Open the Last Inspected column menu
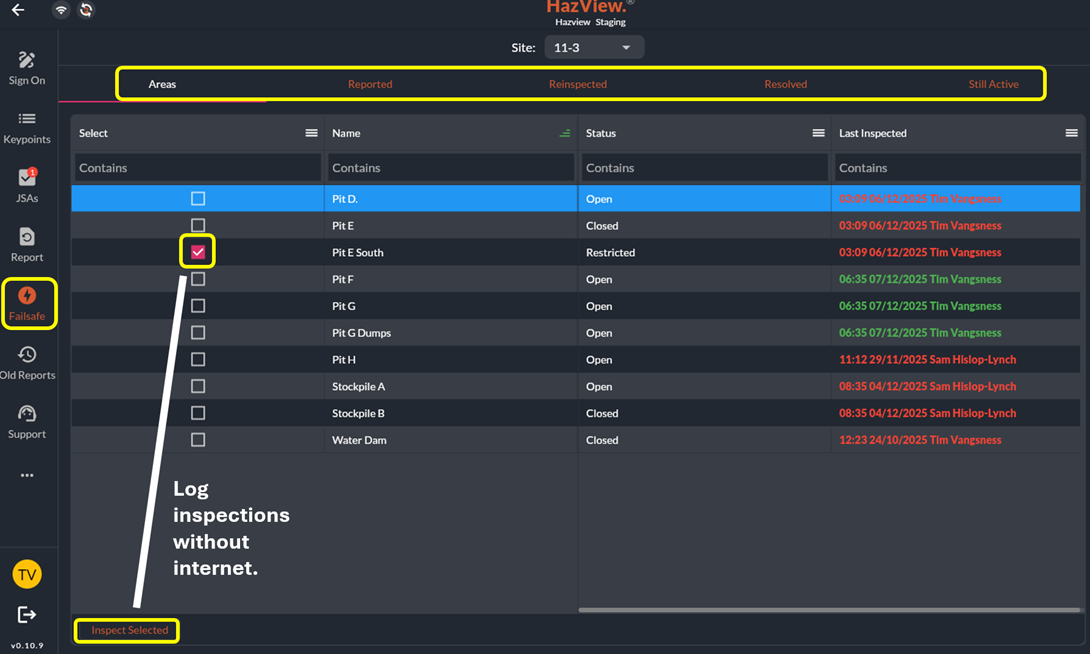1090x654 pixels. click(x=1071, y=133)
